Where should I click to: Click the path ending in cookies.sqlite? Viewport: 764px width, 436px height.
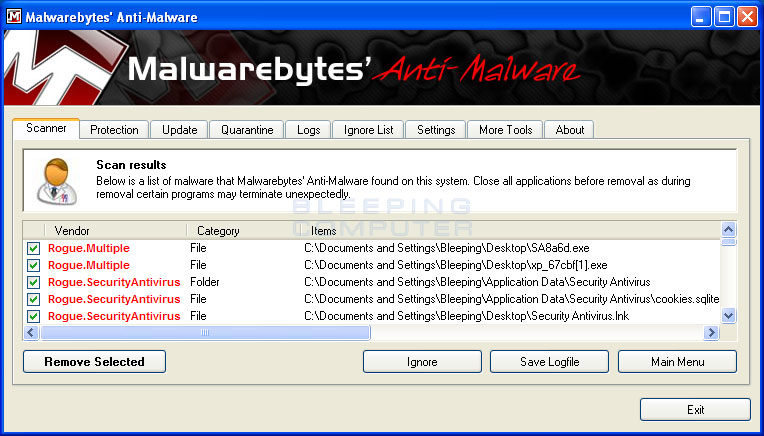click(512, 300)
